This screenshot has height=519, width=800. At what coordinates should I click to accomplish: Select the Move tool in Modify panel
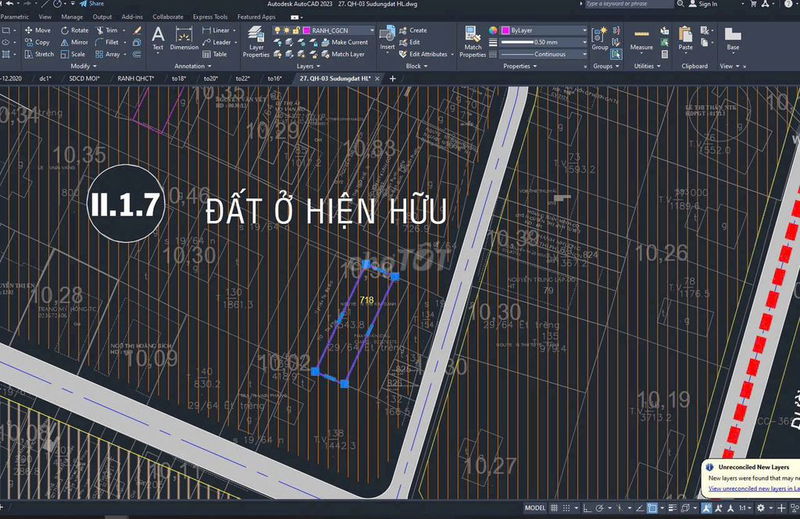[36, 30]
